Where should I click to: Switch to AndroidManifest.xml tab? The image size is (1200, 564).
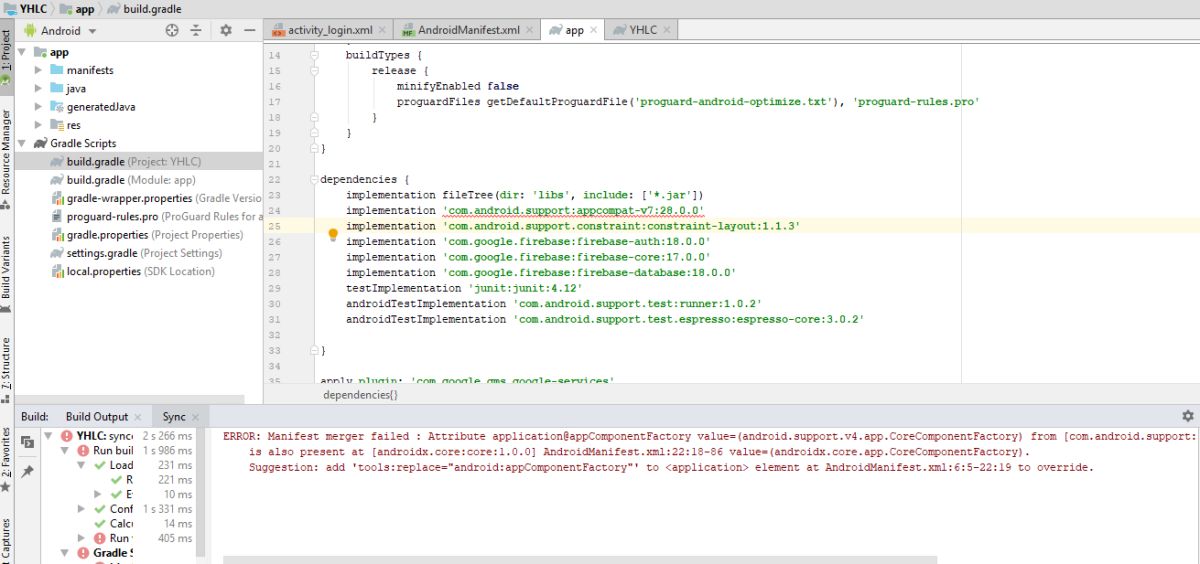coord(468,30)
